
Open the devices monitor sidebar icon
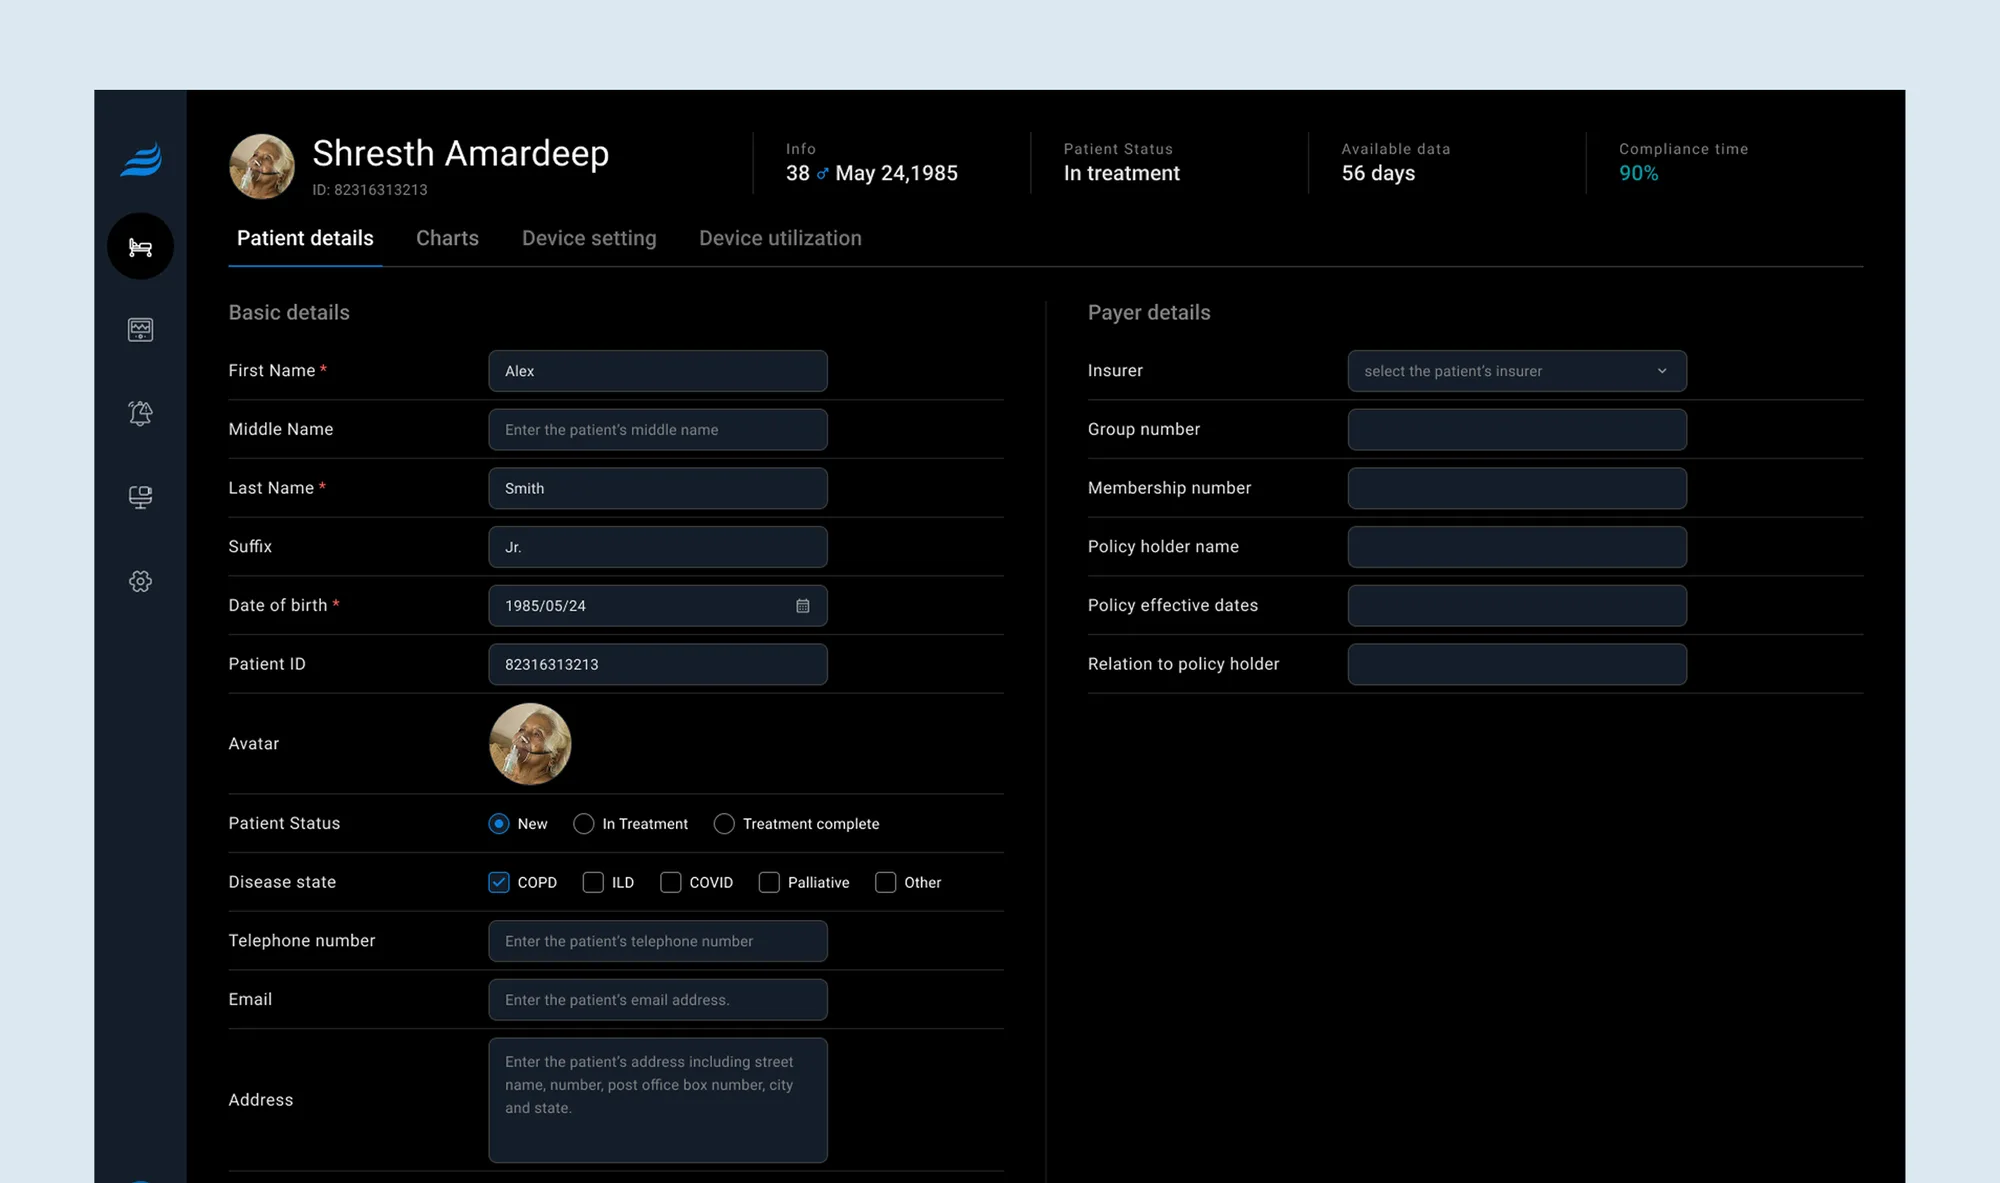(x=141, y=497)
